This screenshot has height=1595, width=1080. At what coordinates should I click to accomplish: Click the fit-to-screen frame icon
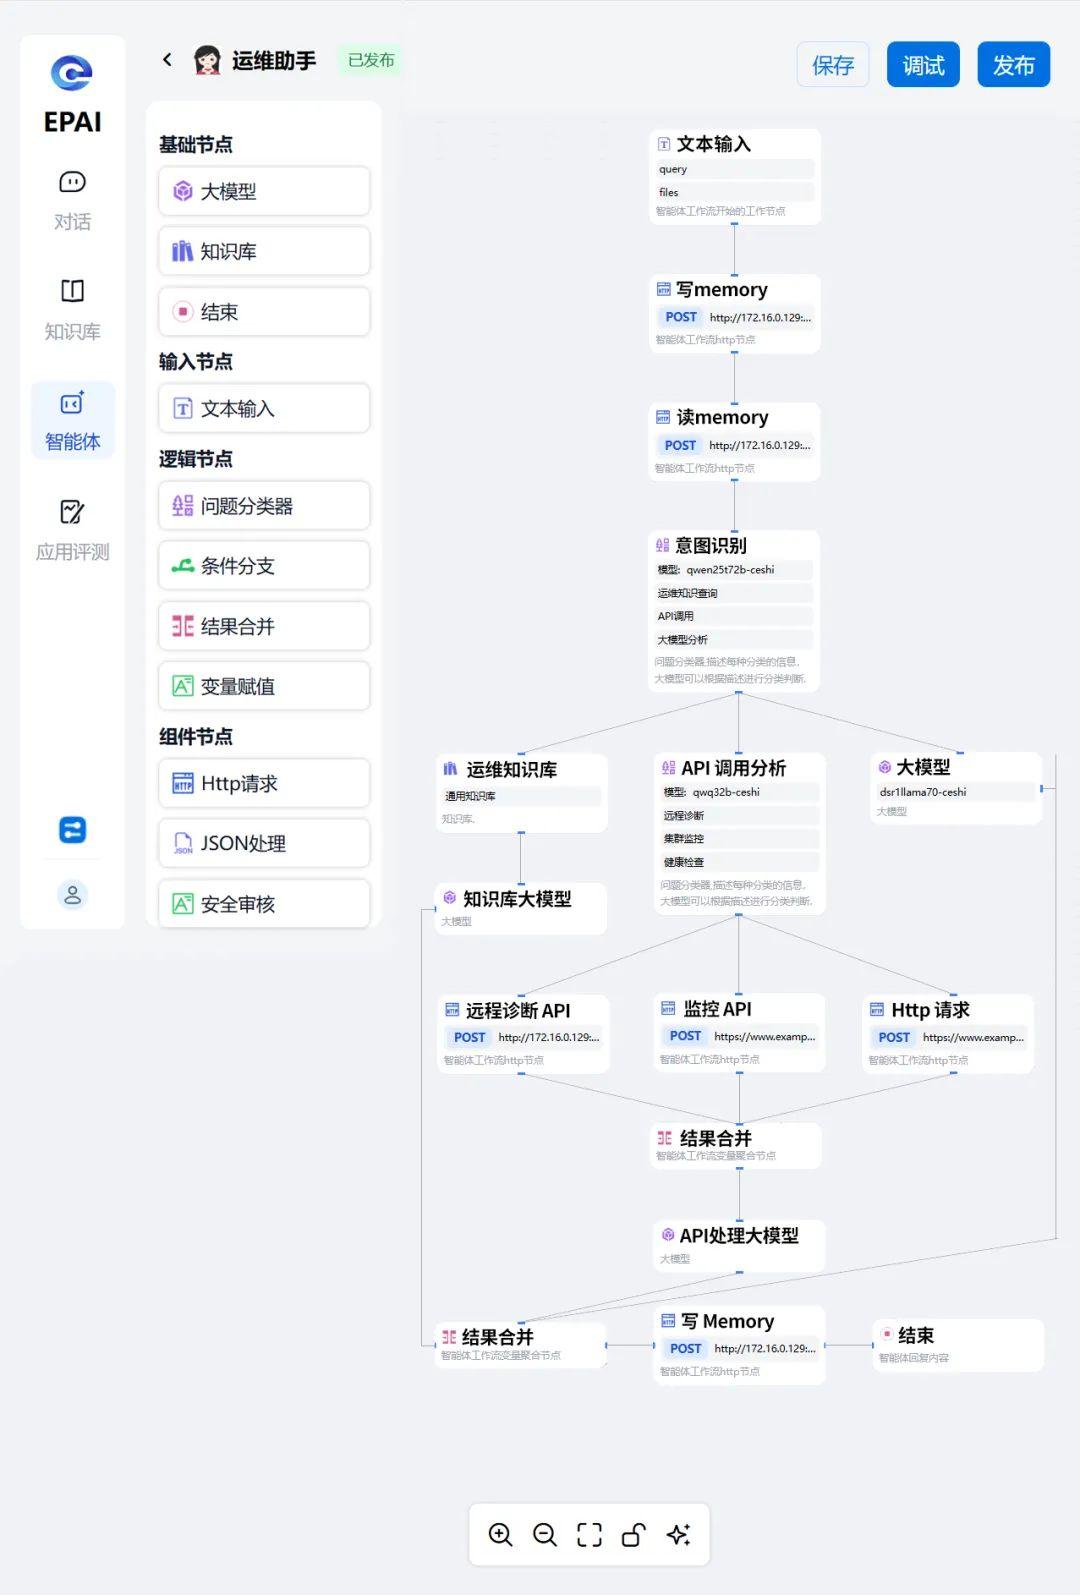pos(589,1534)
